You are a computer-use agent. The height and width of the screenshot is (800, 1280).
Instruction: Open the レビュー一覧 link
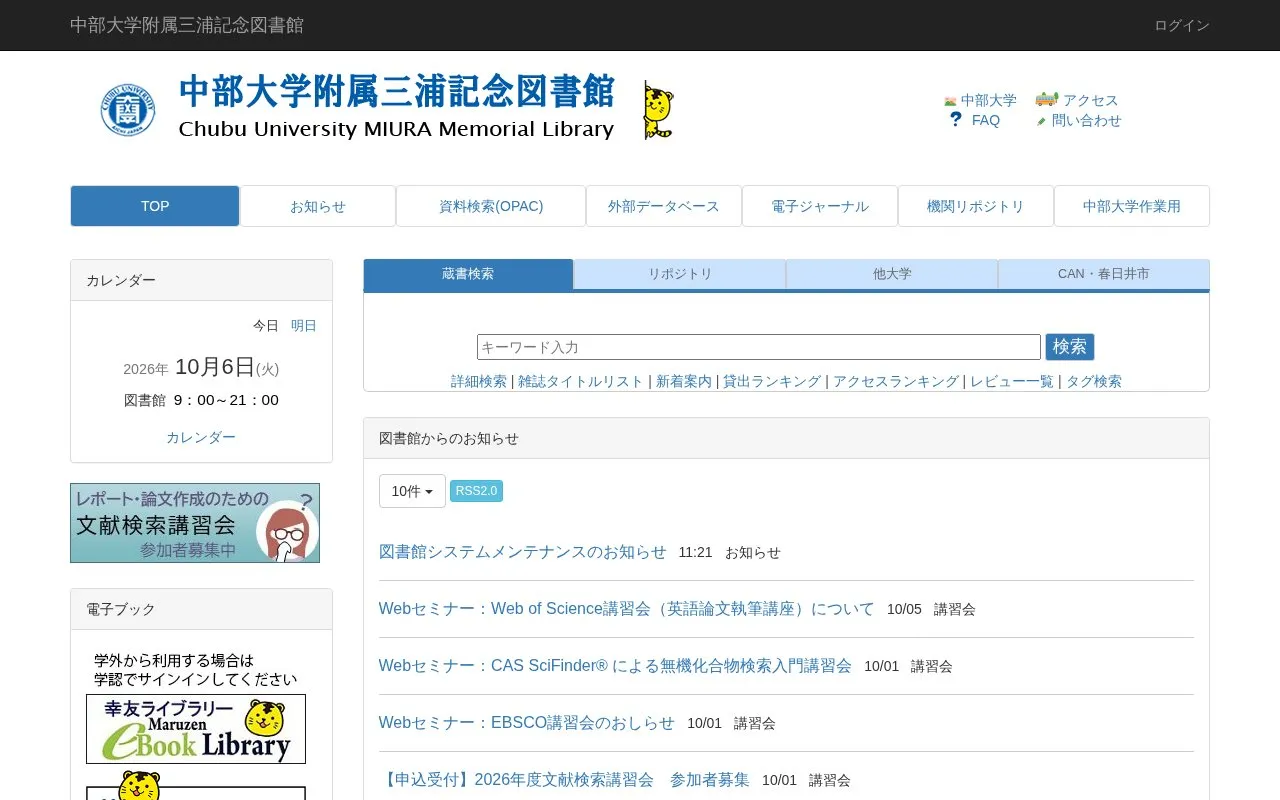(x=1012, y=381)
